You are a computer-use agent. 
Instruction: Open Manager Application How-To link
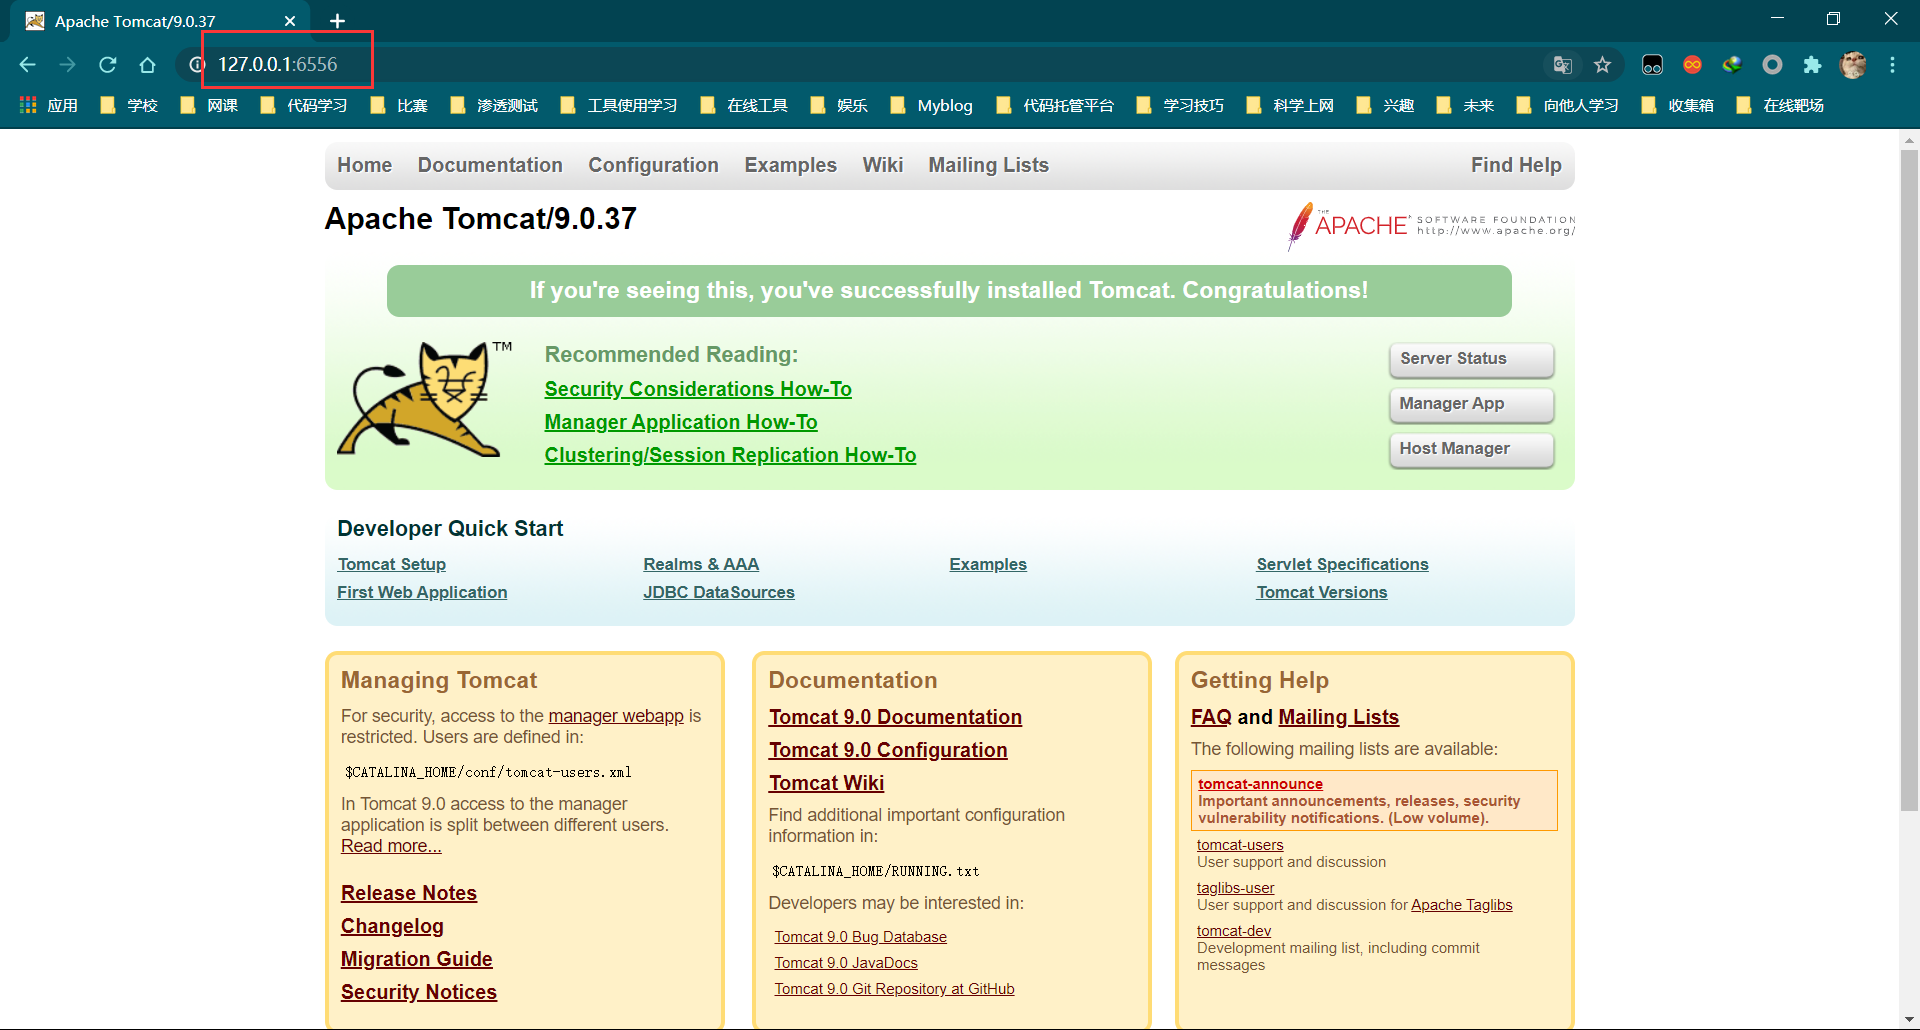(681, 422)
